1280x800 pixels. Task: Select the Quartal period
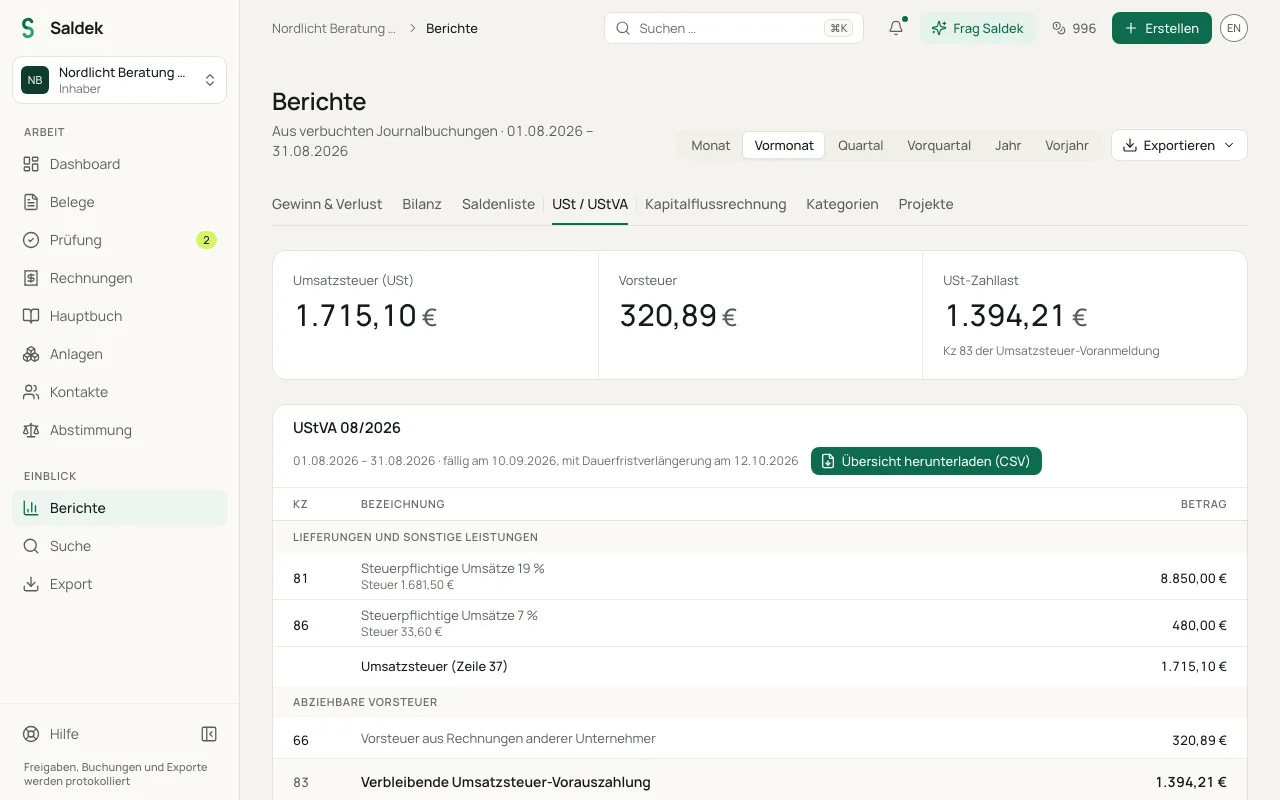click(861, 145)
